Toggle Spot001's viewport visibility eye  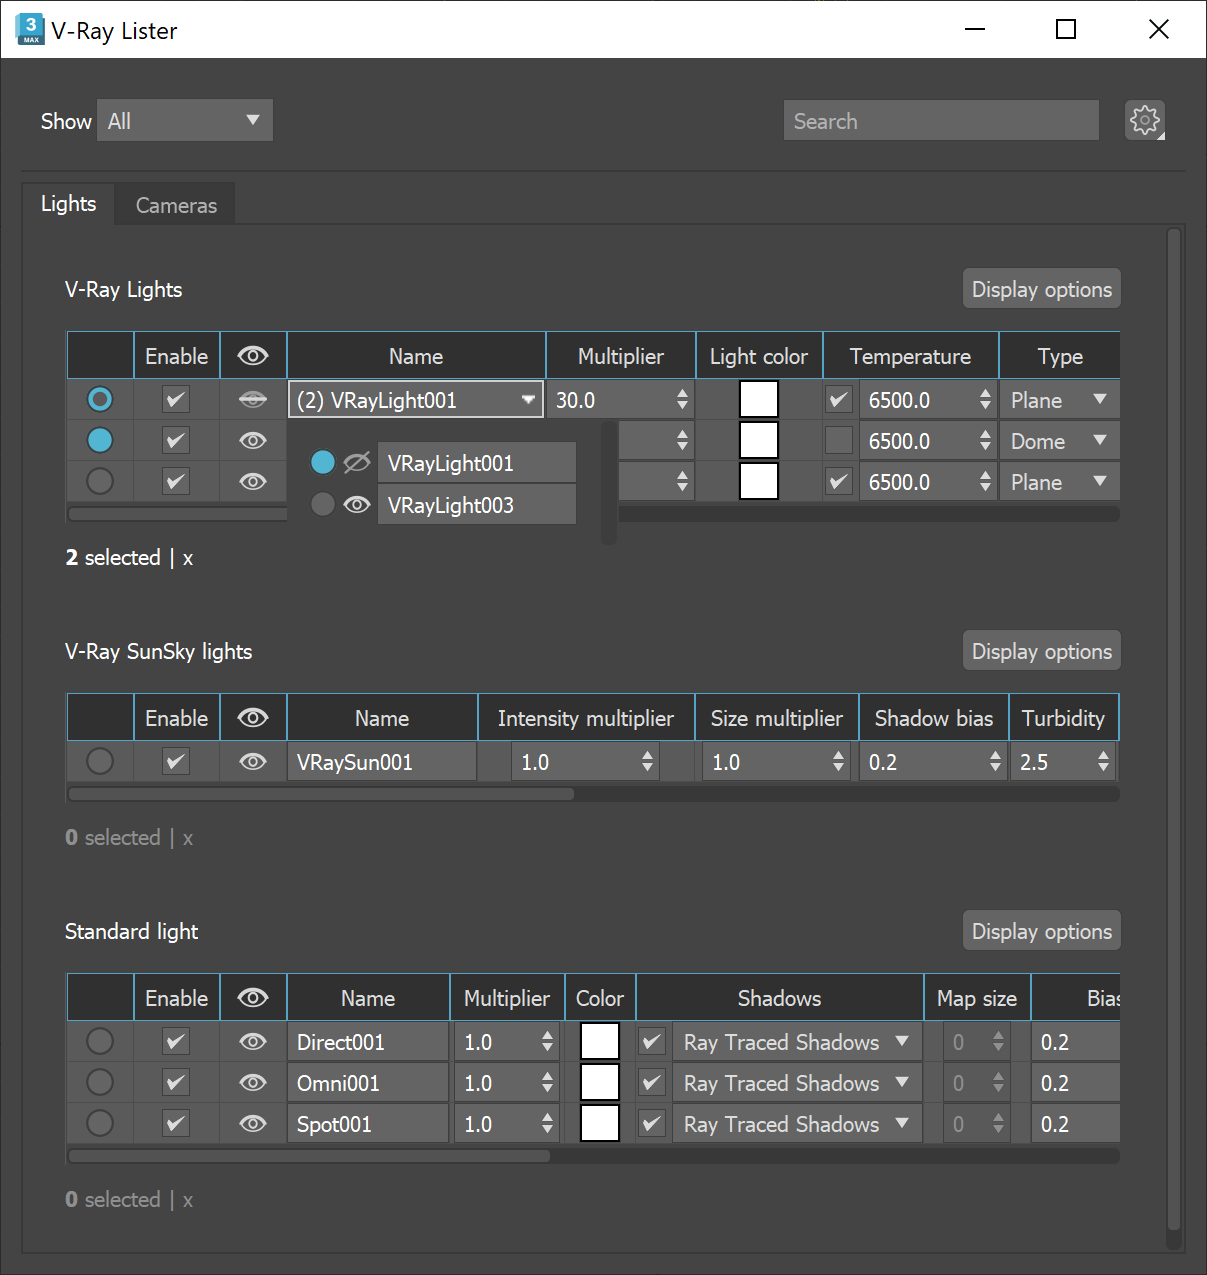[x=252, y=1123]
